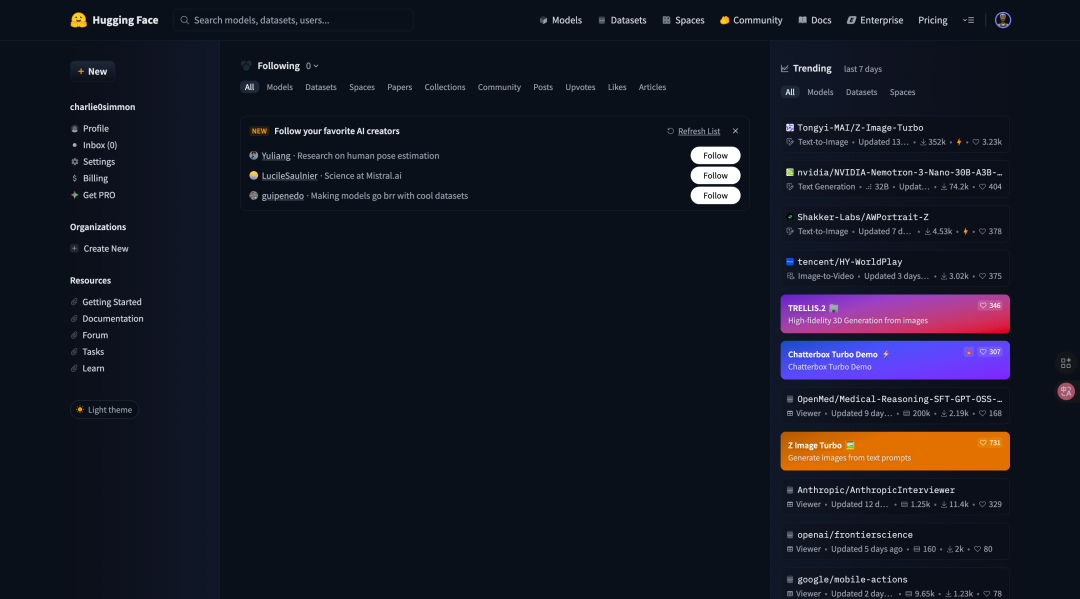This screenshot has height=599, width=1080.
Task: Open the Tasks resource link
Action: pyautogui.click(x=87, y=352)
